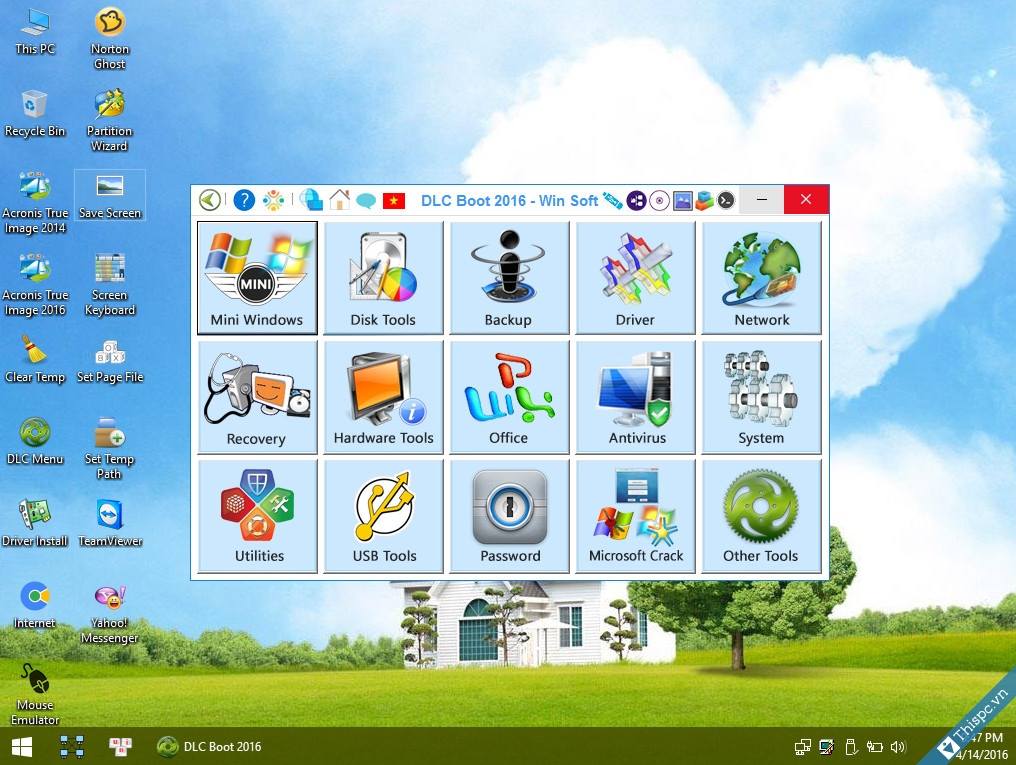
Task: Click the picture frame icon in title bar
Action: 682,201
